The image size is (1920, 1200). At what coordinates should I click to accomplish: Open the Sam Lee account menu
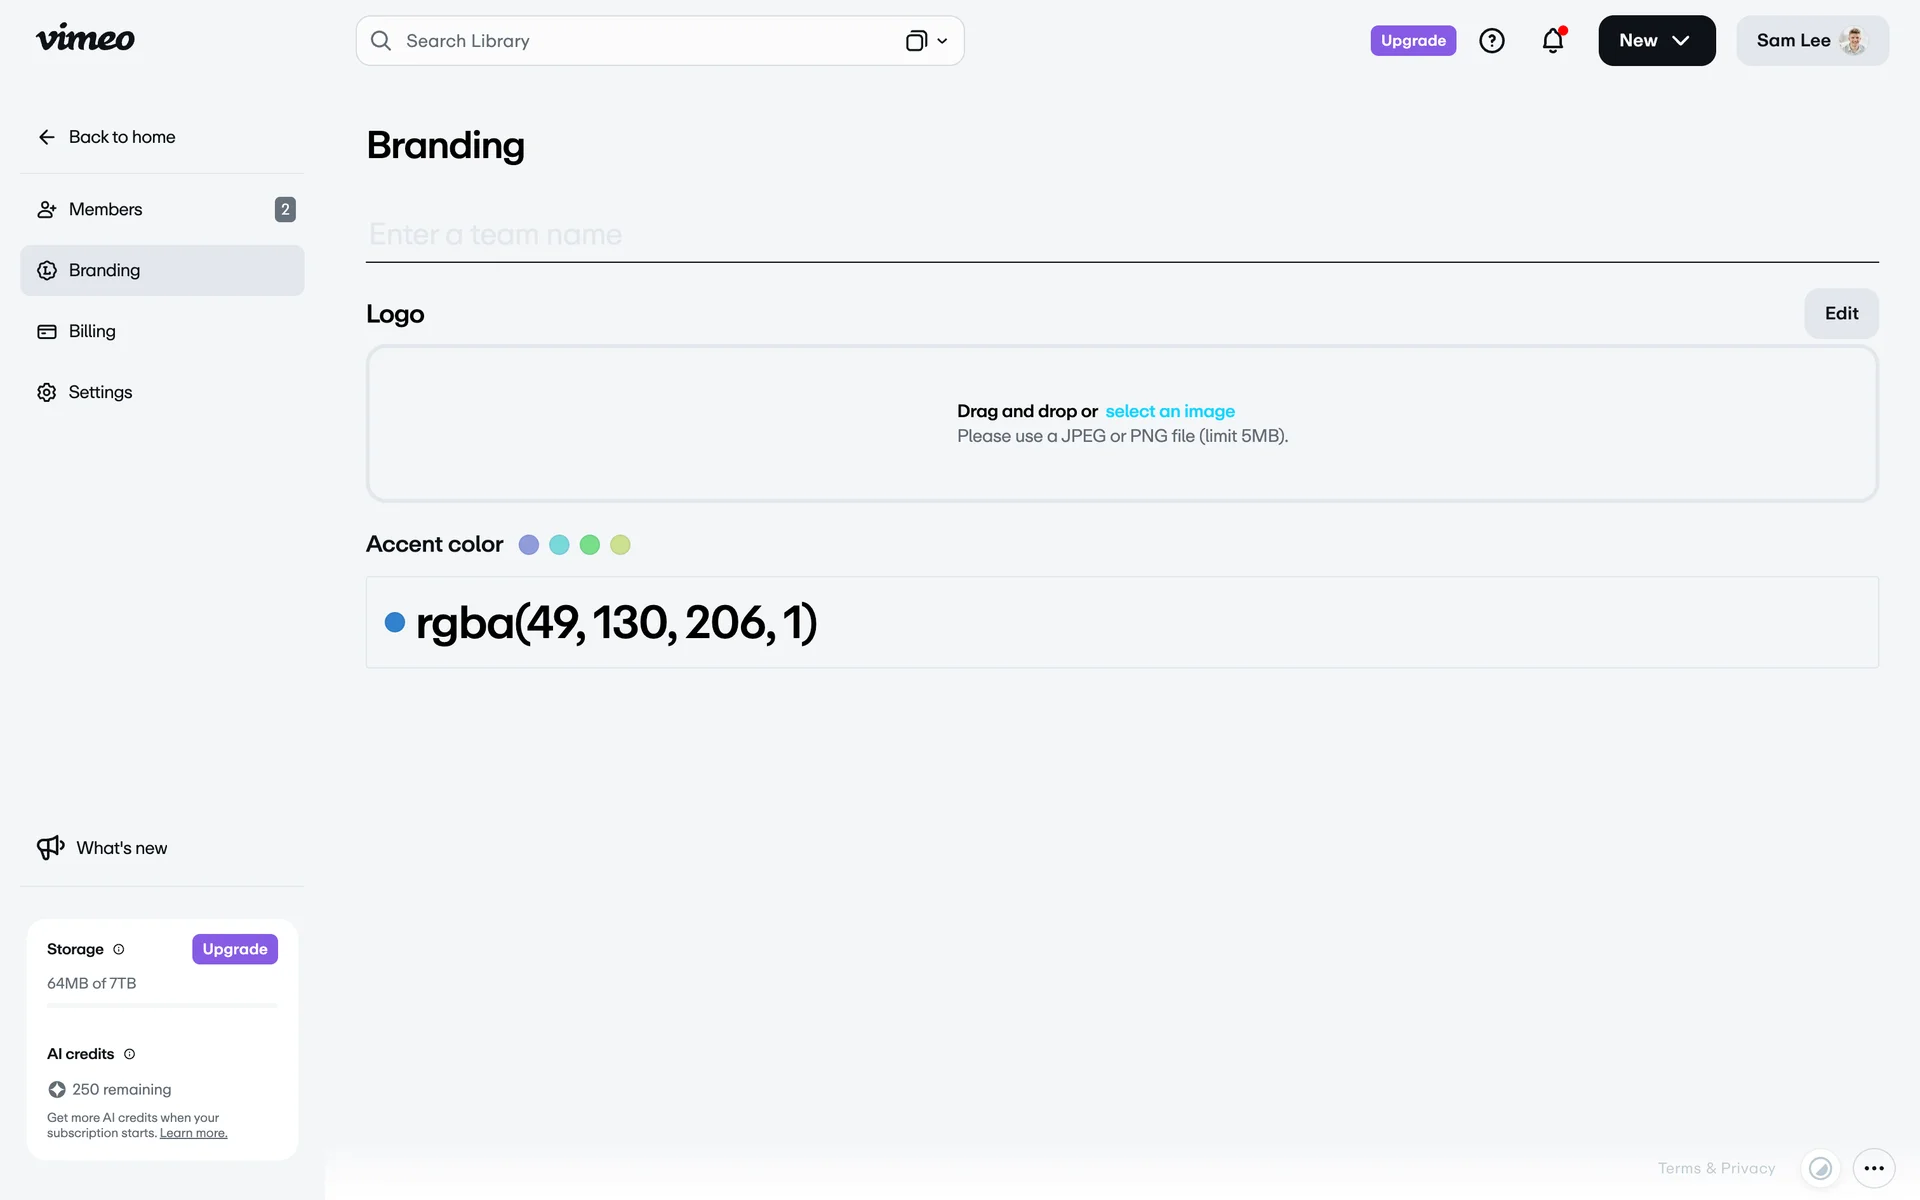(x=1811, y=41)
